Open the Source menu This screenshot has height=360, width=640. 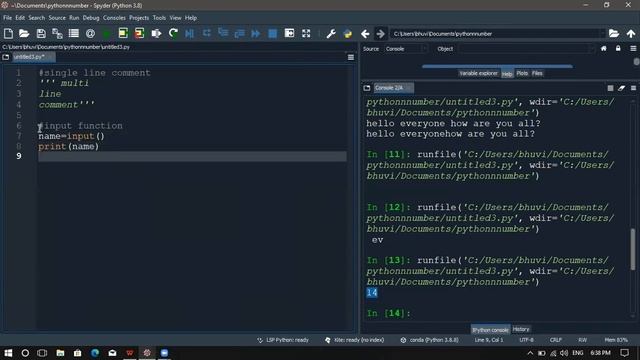point(57,18)
